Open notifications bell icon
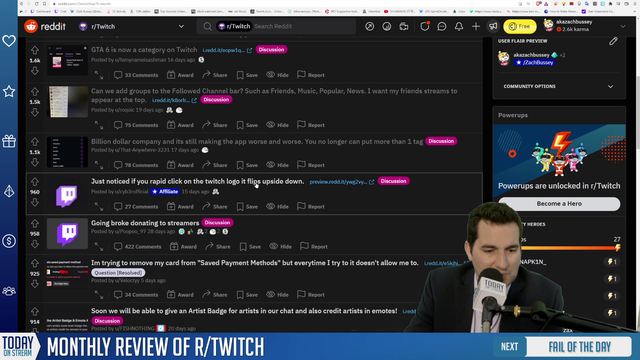640x360 pixels. tap(459, 27)
